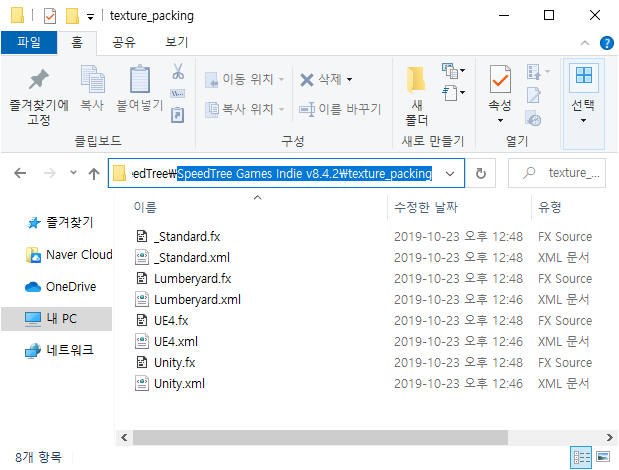619x470 pixels.
Task: Click the Properties (속성) checkmark icon
Action: 500,79
